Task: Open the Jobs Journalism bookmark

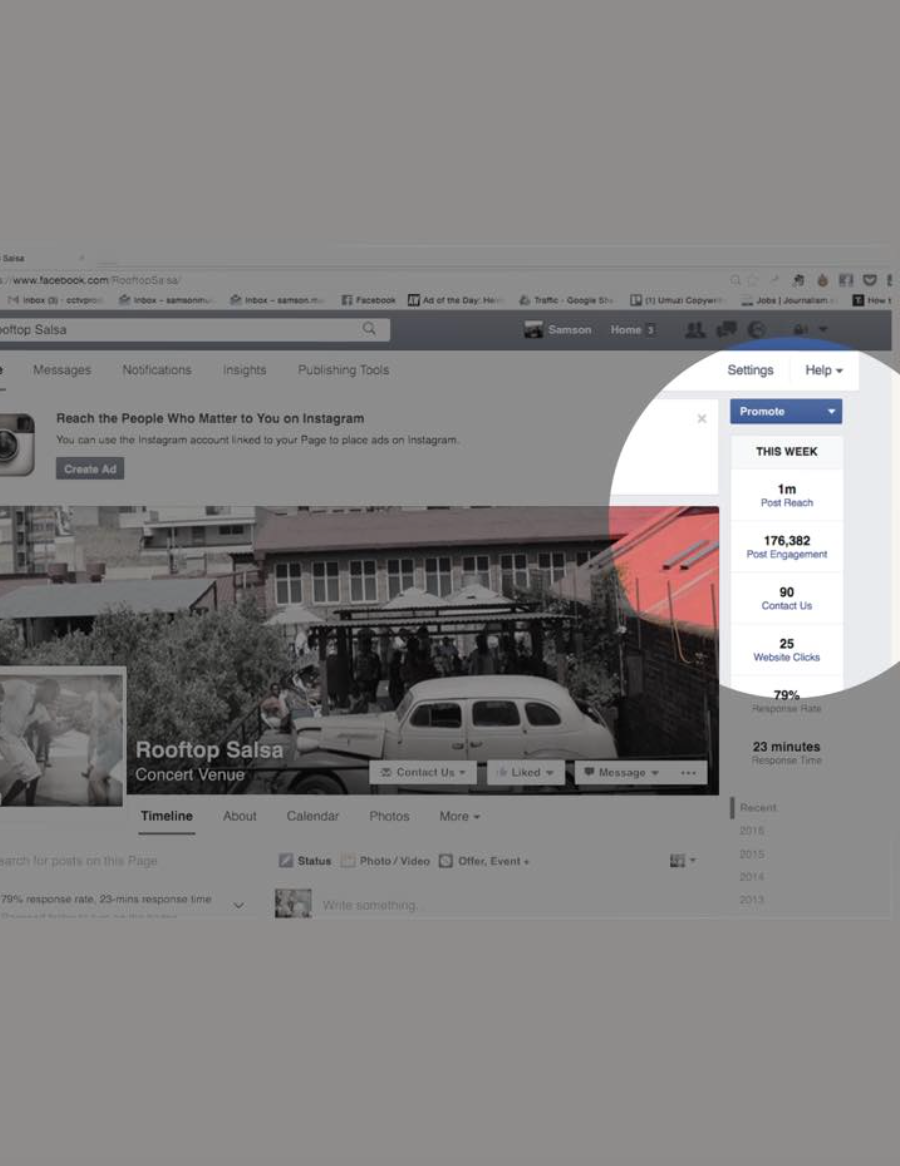Action: point(788,300)
